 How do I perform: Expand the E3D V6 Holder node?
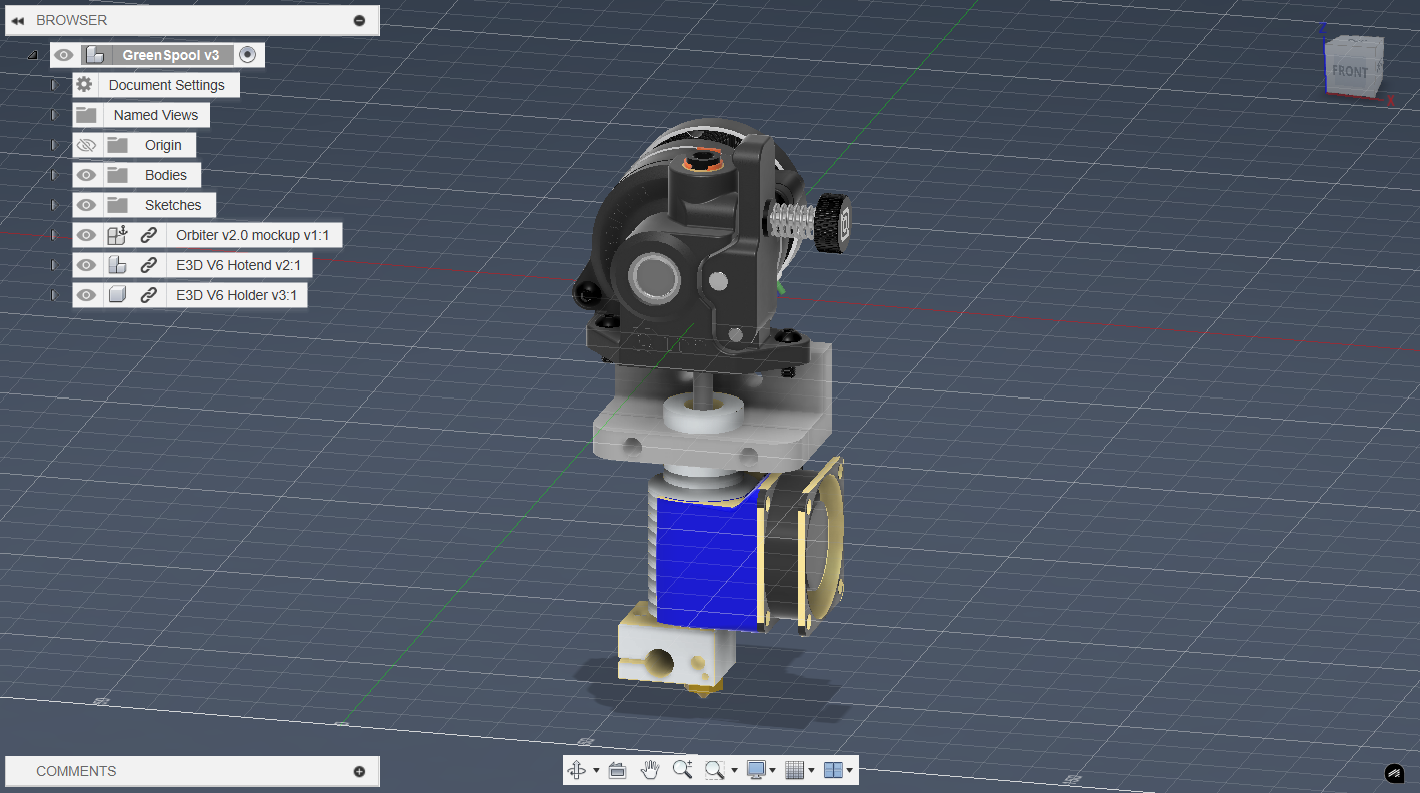point(54,295)
